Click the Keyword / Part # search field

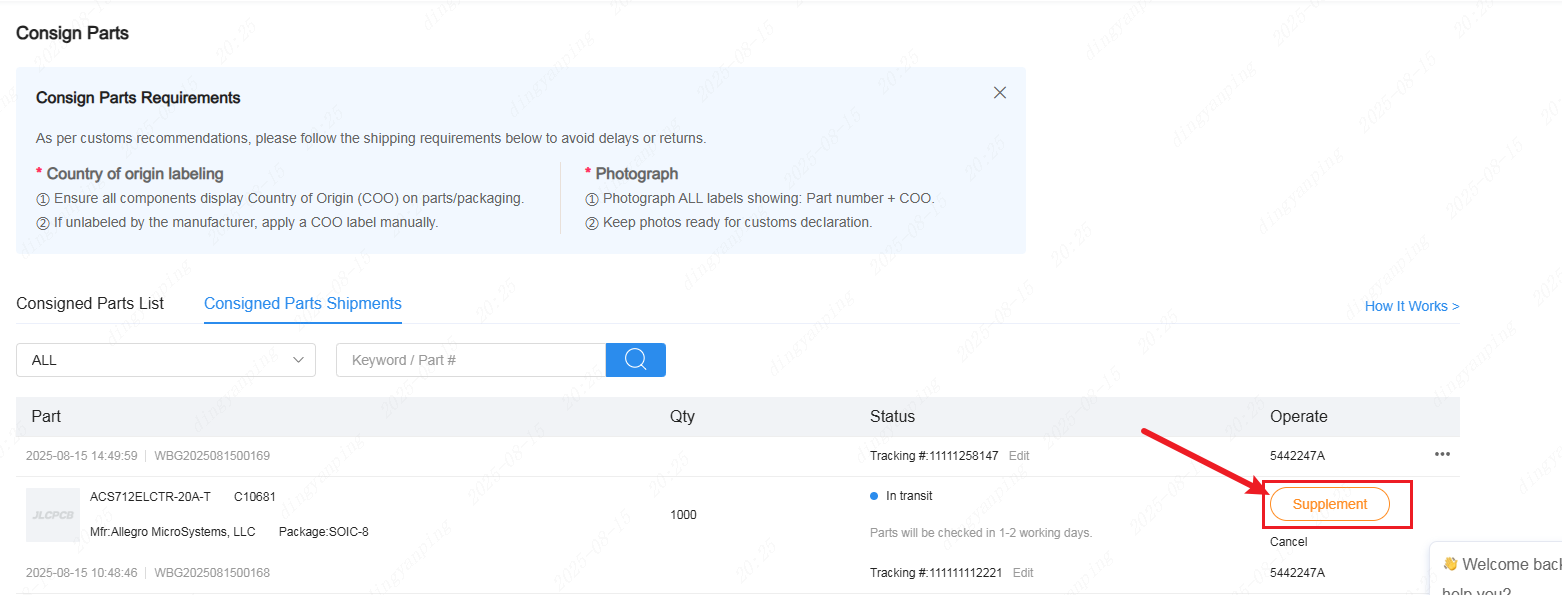(471, 360)
